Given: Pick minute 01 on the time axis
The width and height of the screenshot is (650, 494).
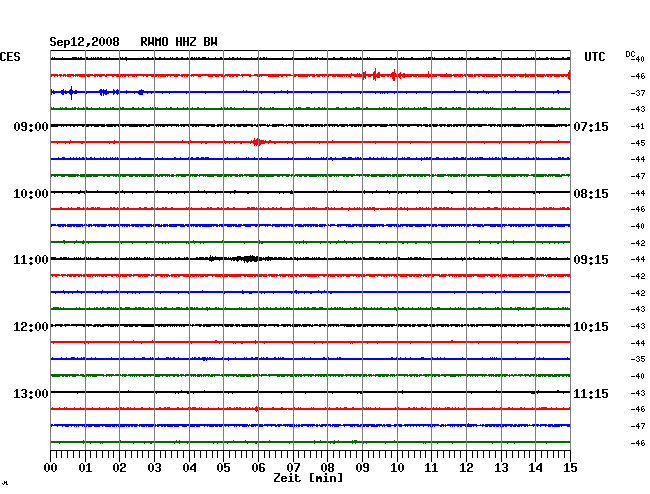Looking at the screenshot, I should pos(85,467).
